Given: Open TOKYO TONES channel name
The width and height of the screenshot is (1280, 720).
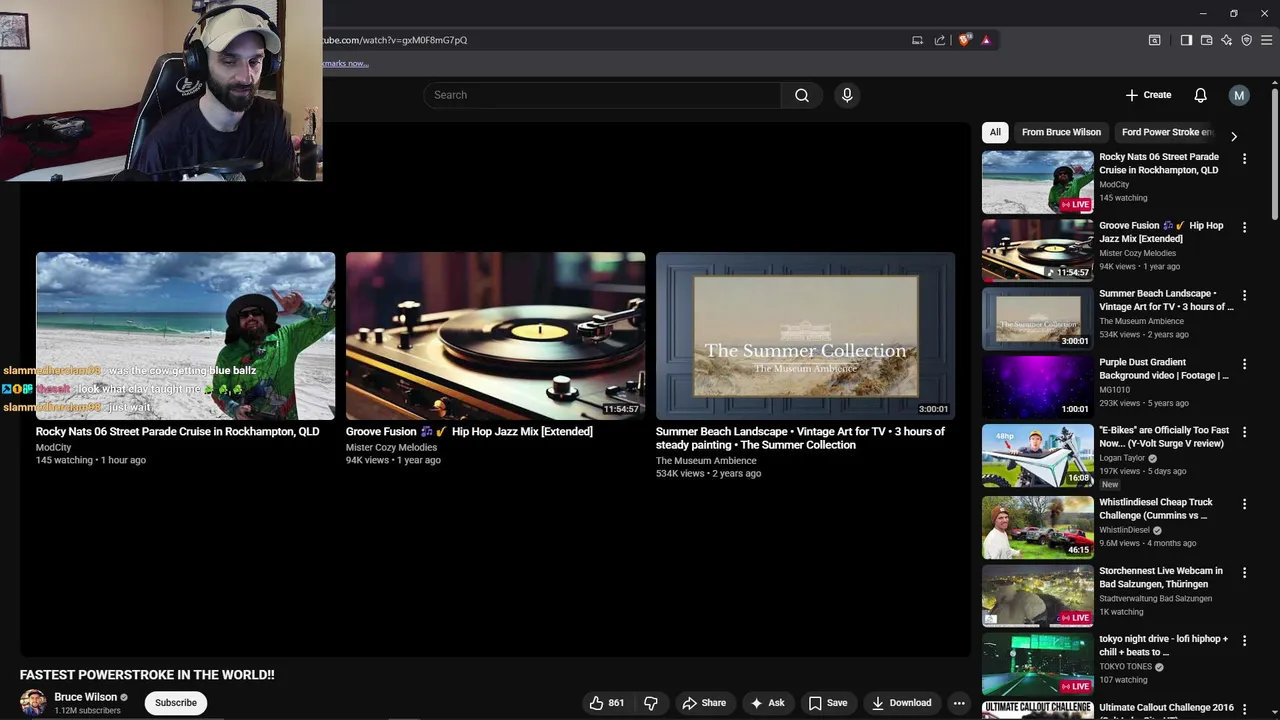Looking at the screenshot, I should click(x=1126, y=667).
